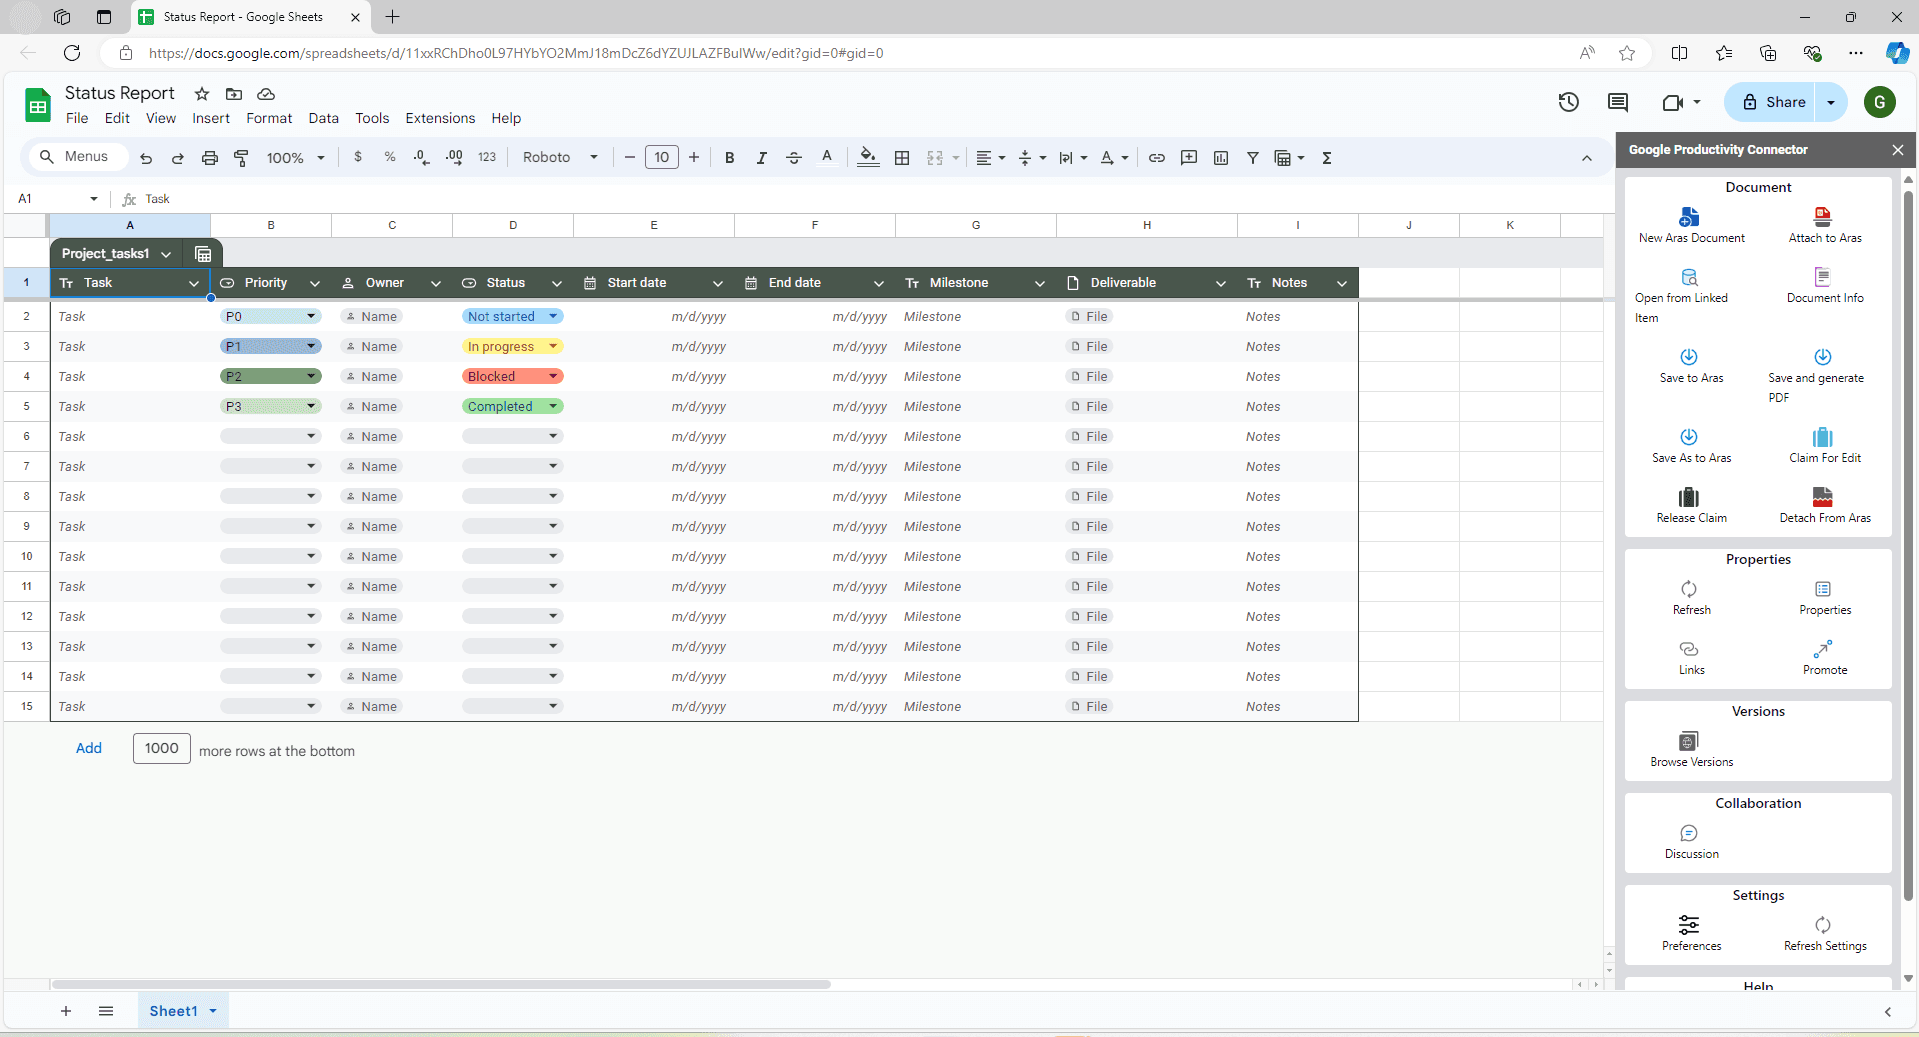Open the Name box A1 dropdown
Image resolution: width=1919 pixels, height=1037 pixels.
[94, 199]
